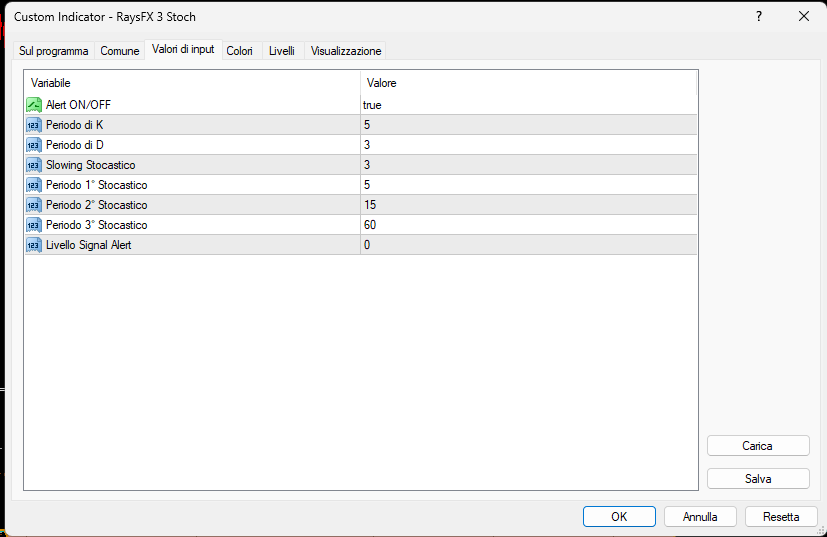Click the Periodo 3° Stocastico icon
The height and width of the screenshot is (537, 827).
pos(34,225)
